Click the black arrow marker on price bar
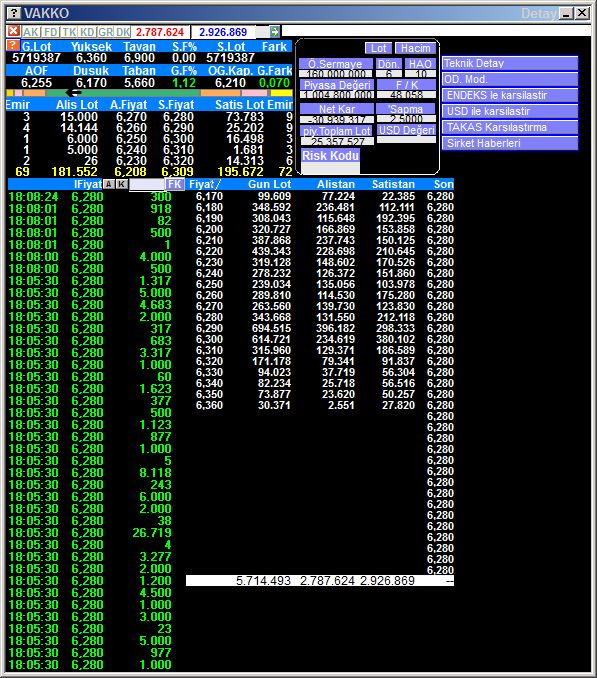Viewport: 597px width, 678px height. tap(73, 93)
